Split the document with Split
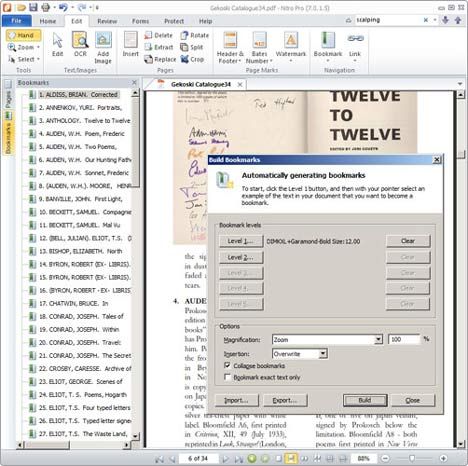This screenshot has width=468, height=466. coord(192,47)
